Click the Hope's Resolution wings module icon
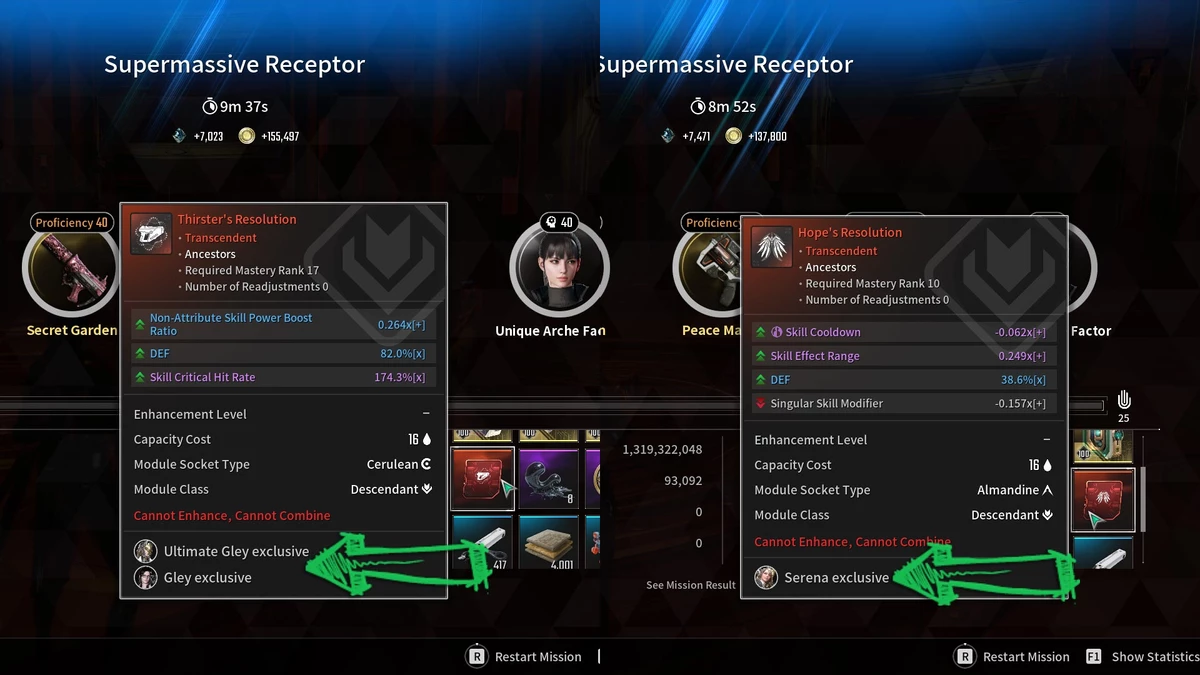This screenshot has width=1200, height=675. tap(772, 247)
